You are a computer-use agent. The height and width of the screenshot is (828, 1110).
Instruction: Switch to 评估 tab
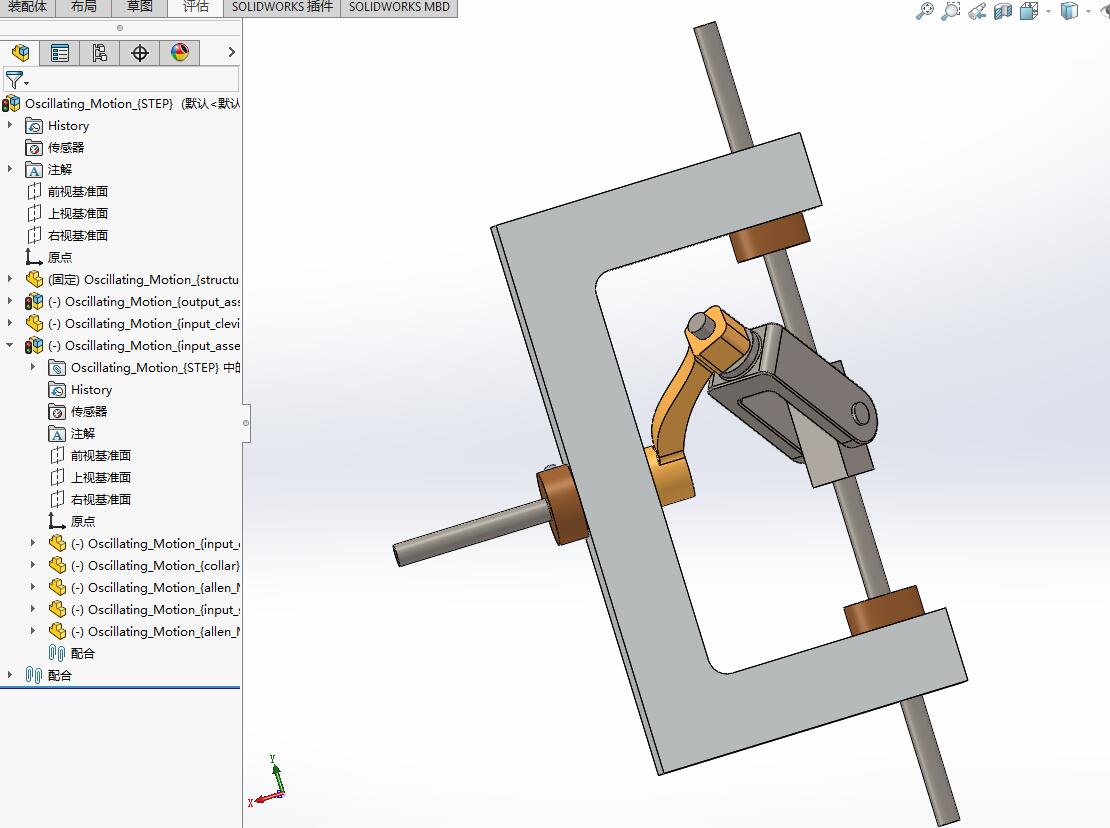[195, 7]
